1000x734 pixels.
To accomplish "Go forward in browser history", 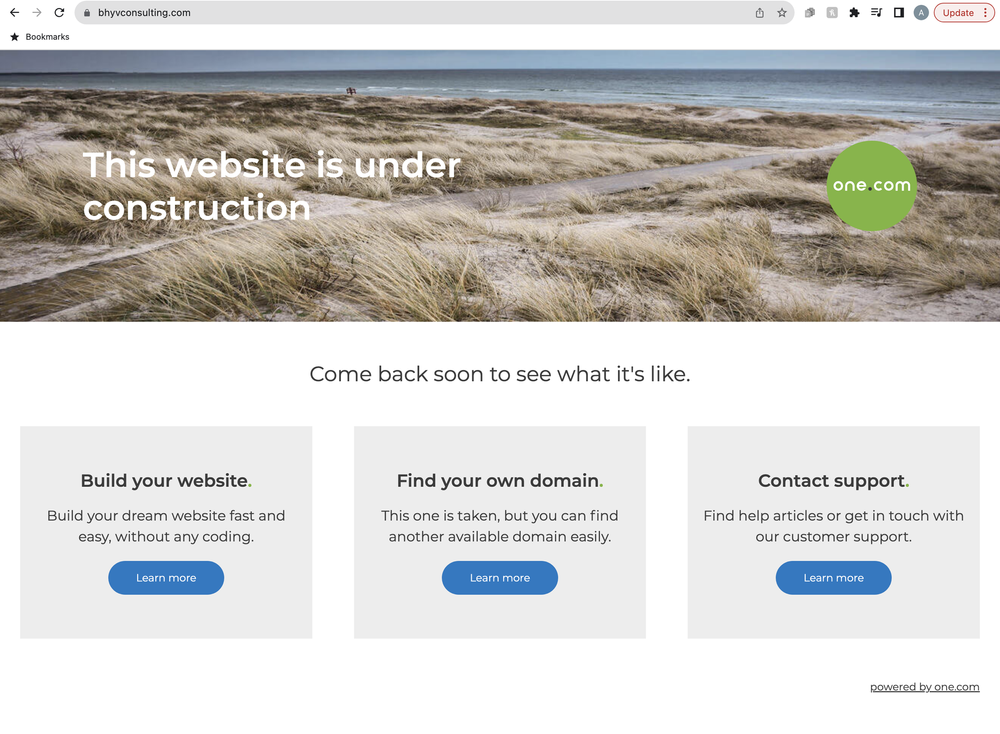I will coord(37,13).
